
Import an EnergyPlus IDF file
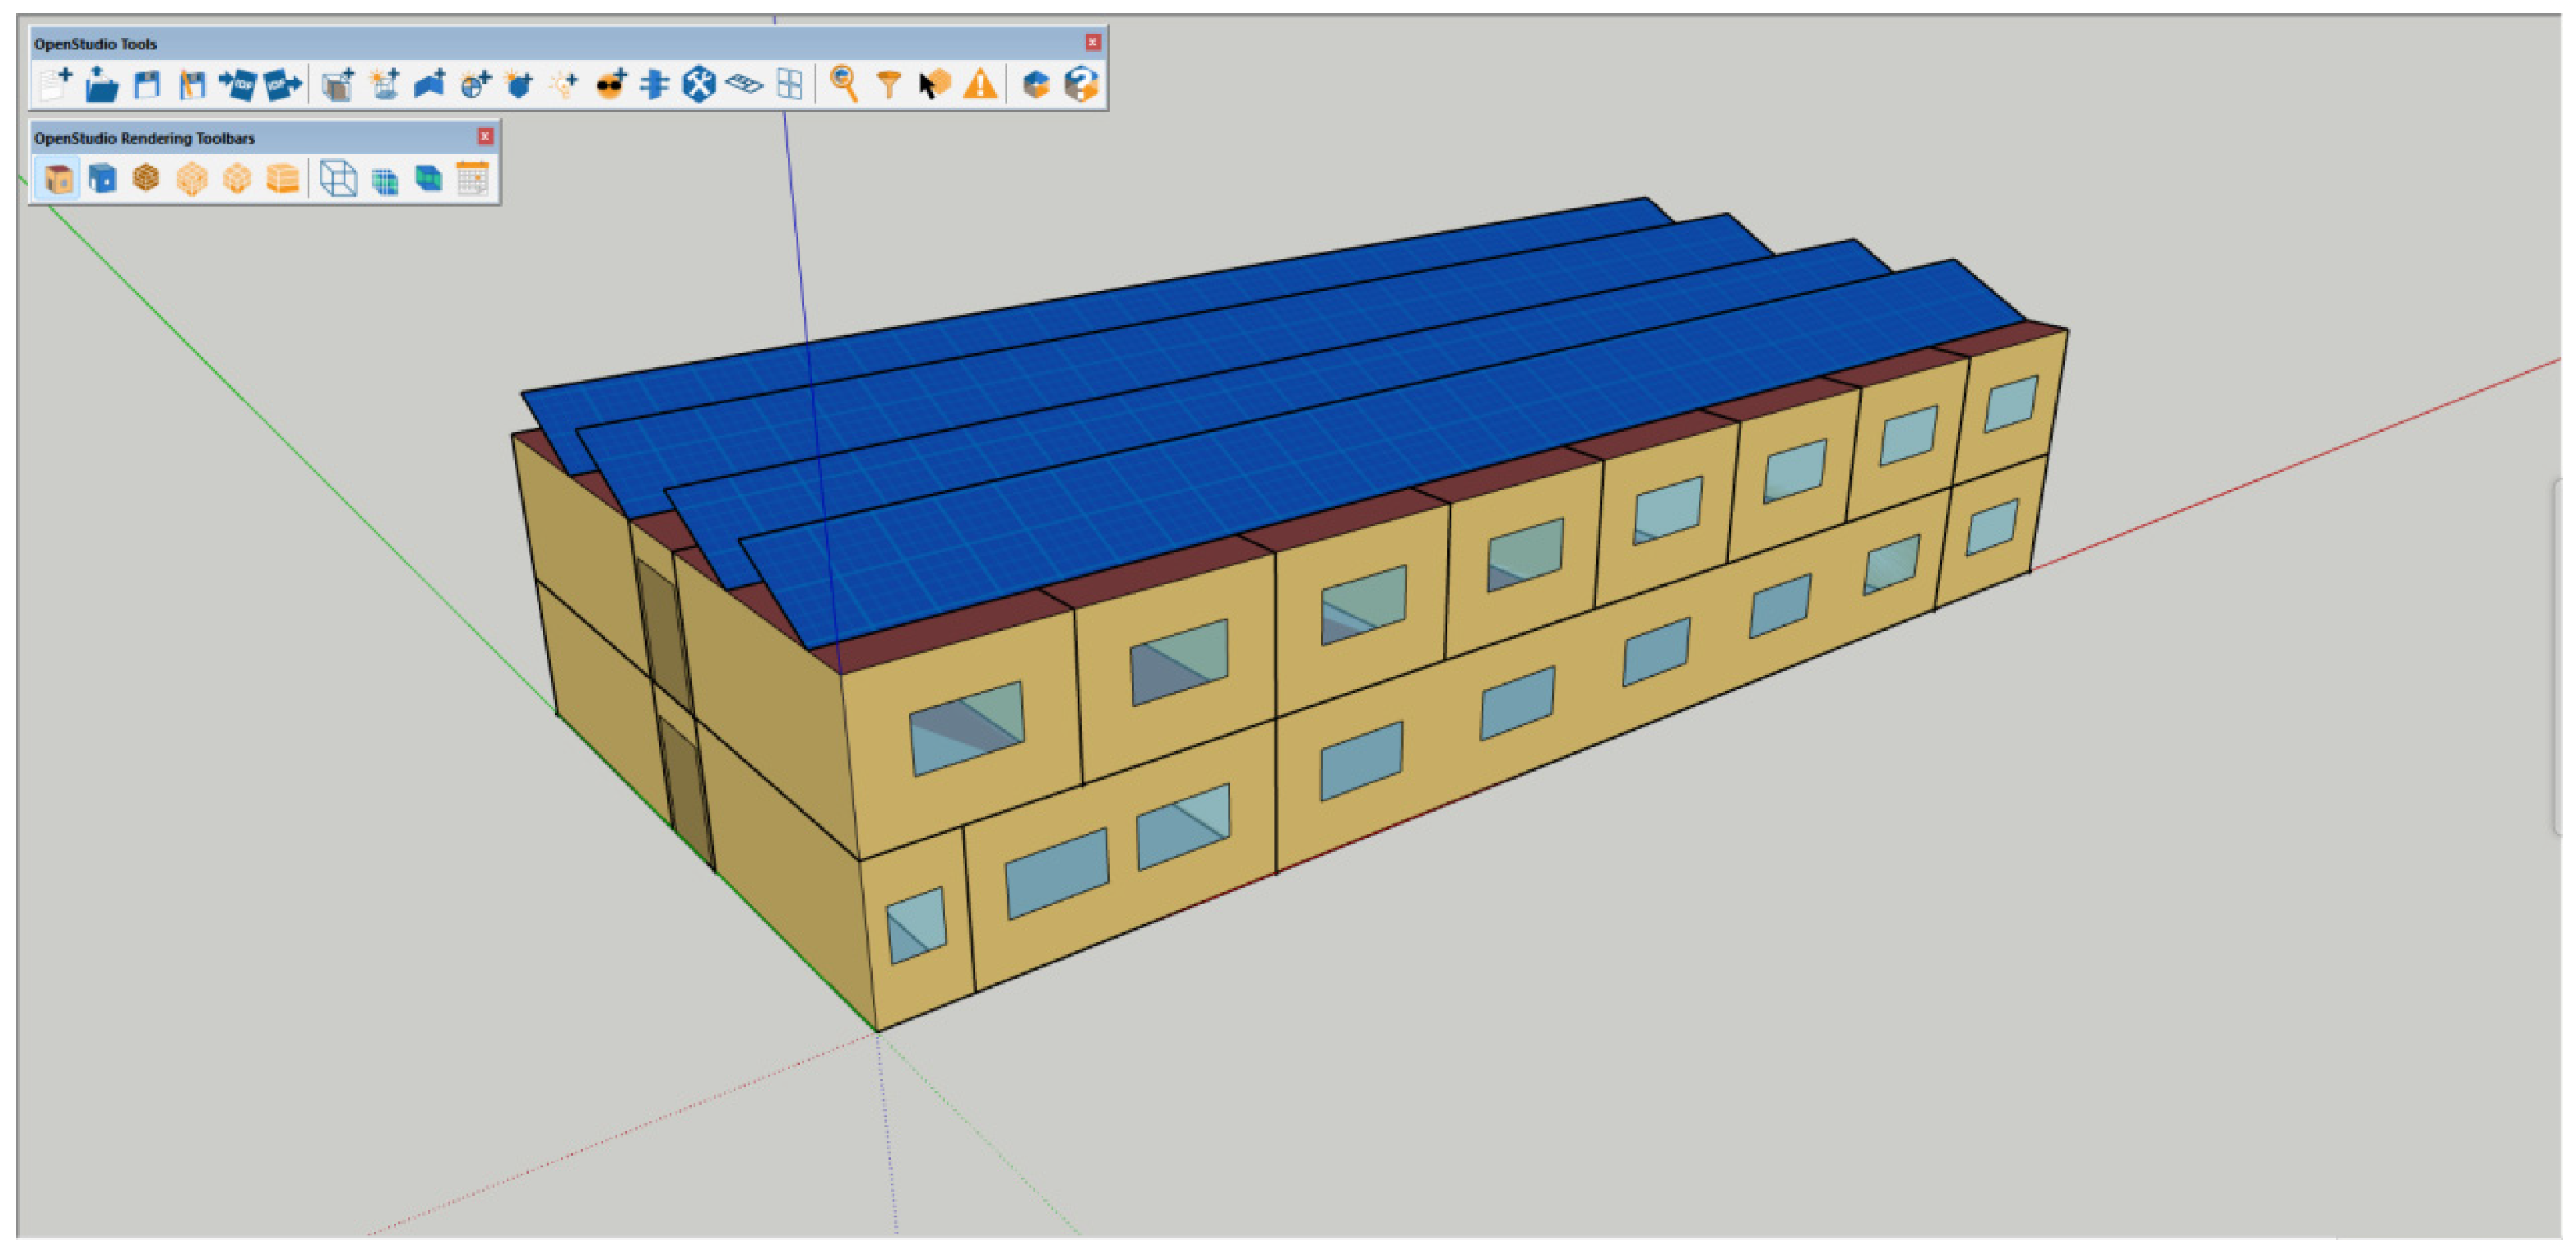pos(238,84)
